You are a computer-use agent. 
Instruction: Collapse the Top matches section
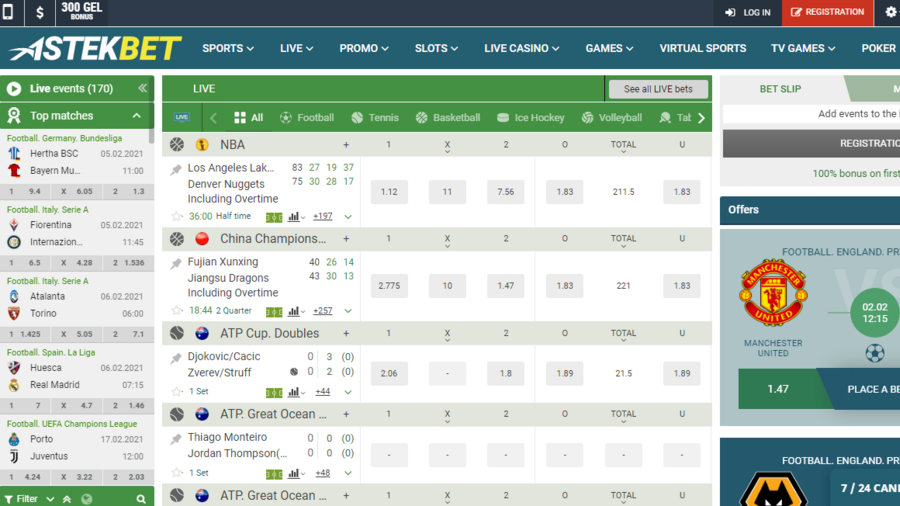137,116
